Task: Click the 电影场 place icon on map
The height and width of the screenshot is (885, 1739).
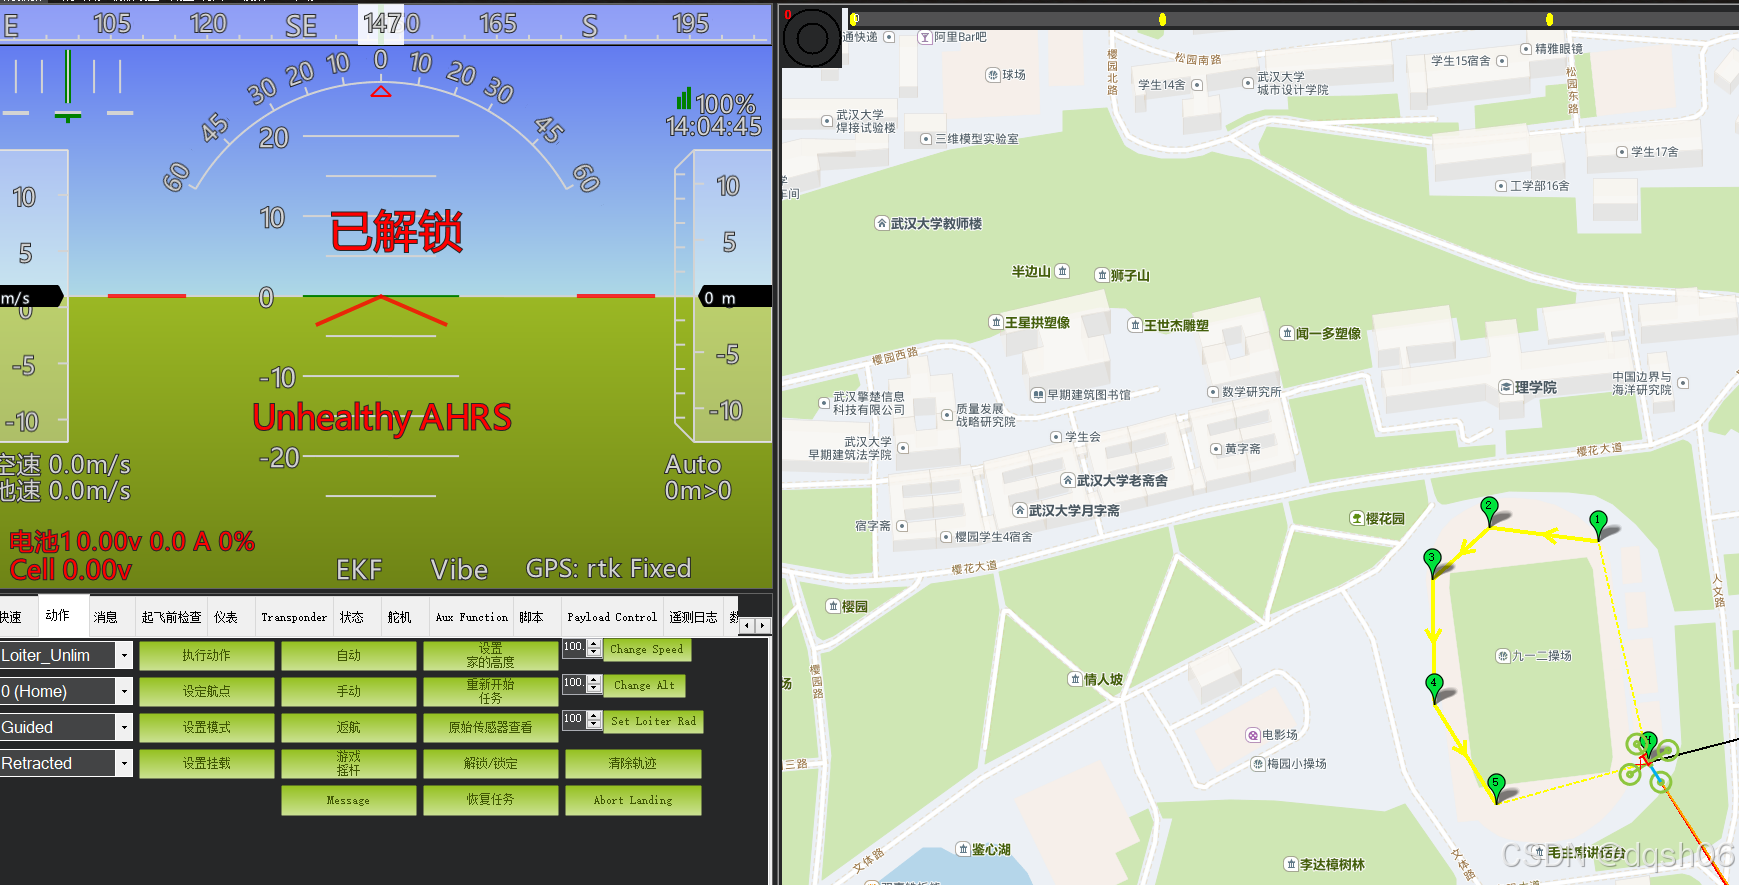Action: [x=1253, y=735]
